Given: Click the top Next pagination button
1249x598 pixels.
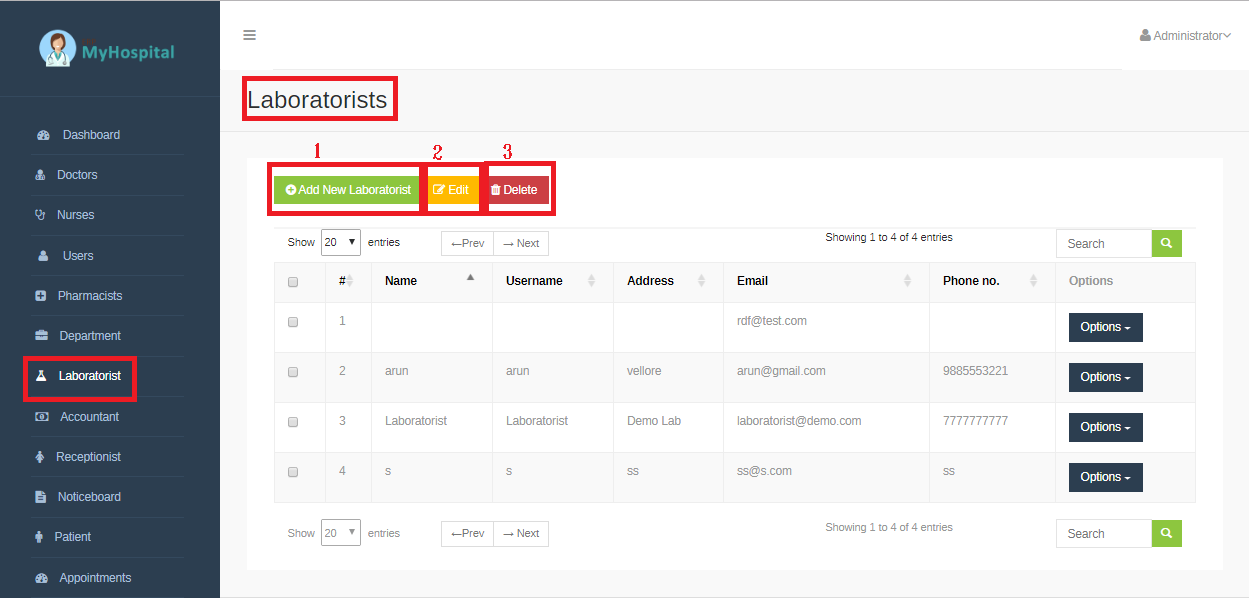Looking at the screenshot, I should pyautogui.click(x=521, y=243).
